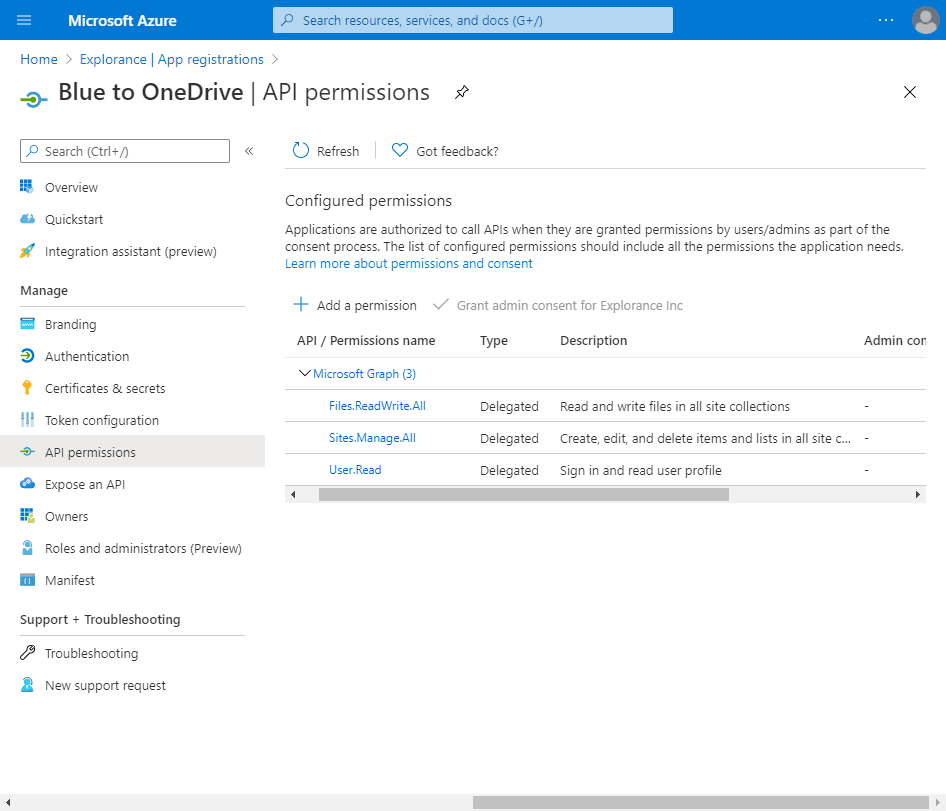Open New support request
Image resolution: width=946 pixels, height=811 pixels.
(105, 685)
